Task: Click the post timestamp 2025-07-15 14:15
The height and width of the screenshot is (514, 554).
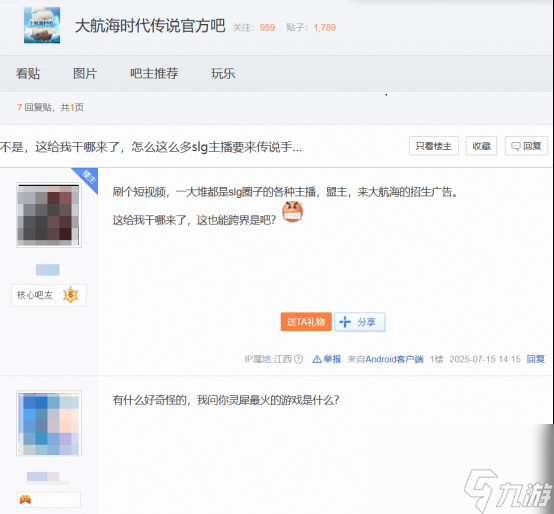Action: coord(485,359)
